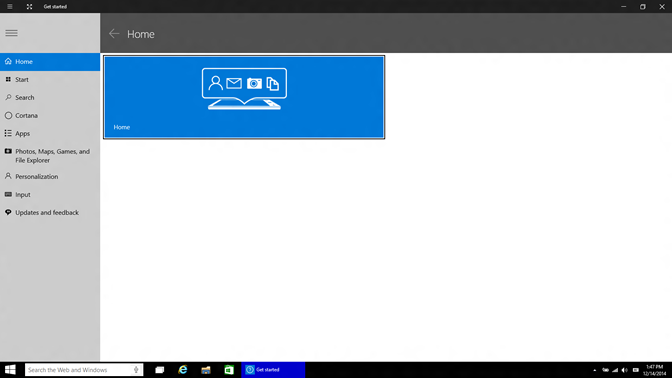The width and height of the screenshot is (672, 378).
Task: Restore down the Get started window
Action: pos(643,6)
